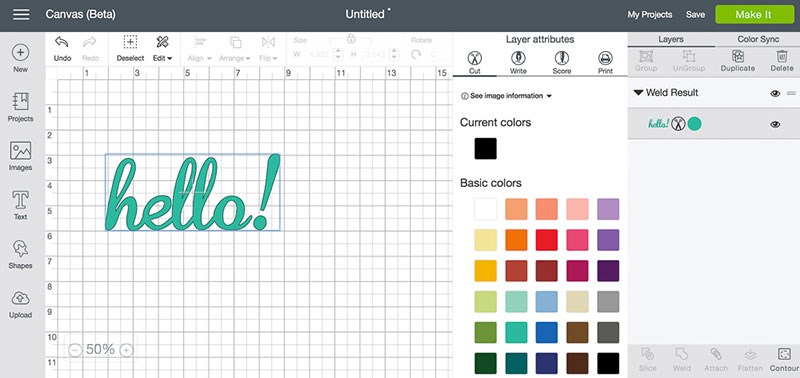This screenshot has width=800, height=378.
Task: Click the Weld Result drag handle
Action: click(791, 93)
